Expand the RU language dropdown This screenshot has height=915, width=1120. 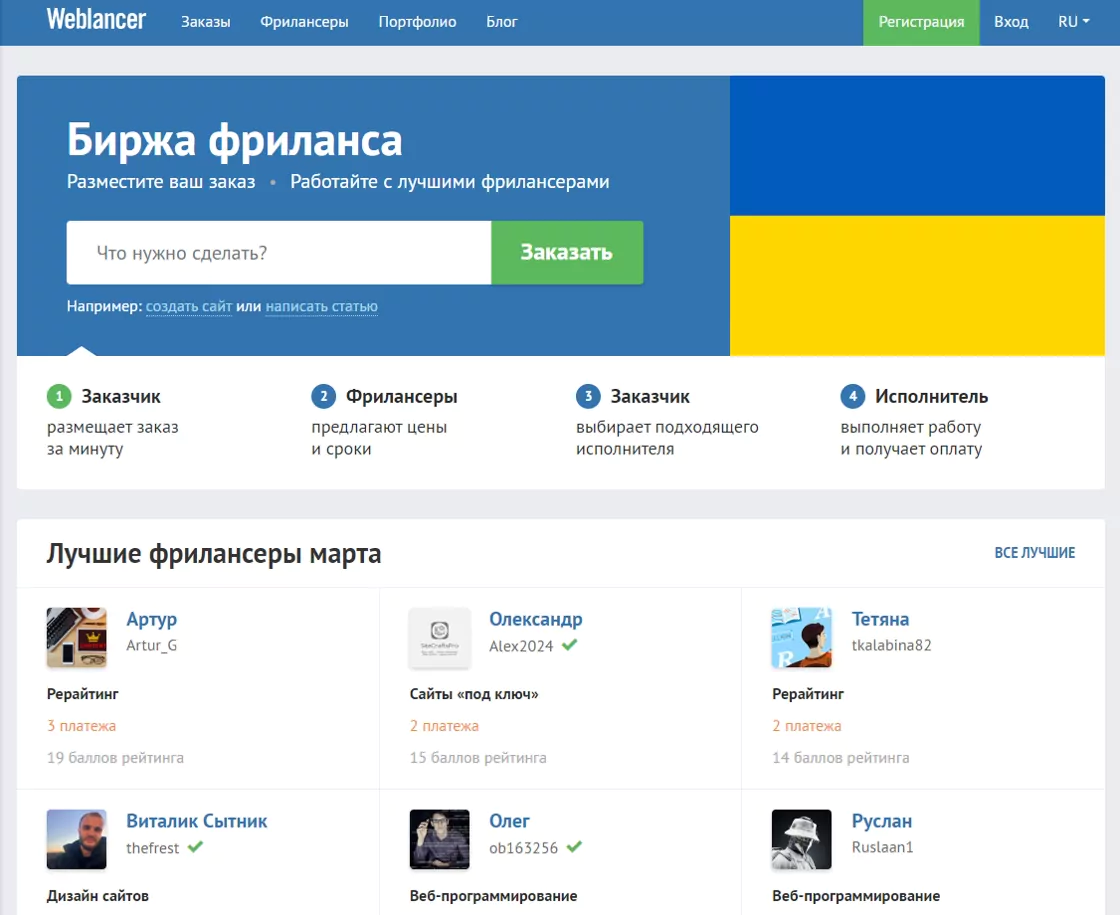(1074, 22)
